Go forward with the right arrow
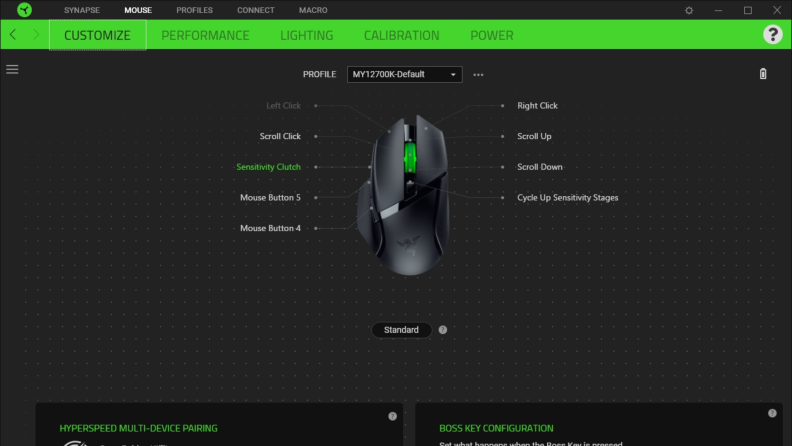The height and width of the screenshot is (446, 792). tap(36, 34)
